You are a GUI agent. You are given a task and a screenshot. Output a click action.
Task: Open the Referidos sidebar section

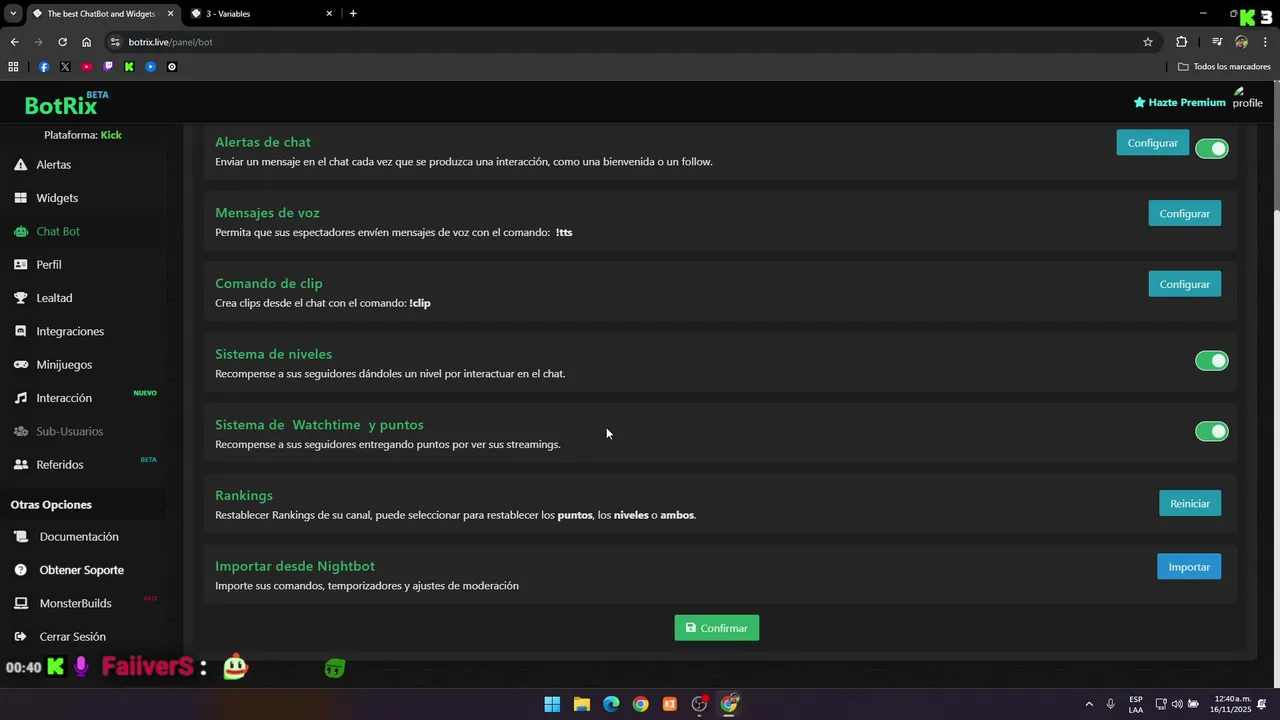(59, 465)
